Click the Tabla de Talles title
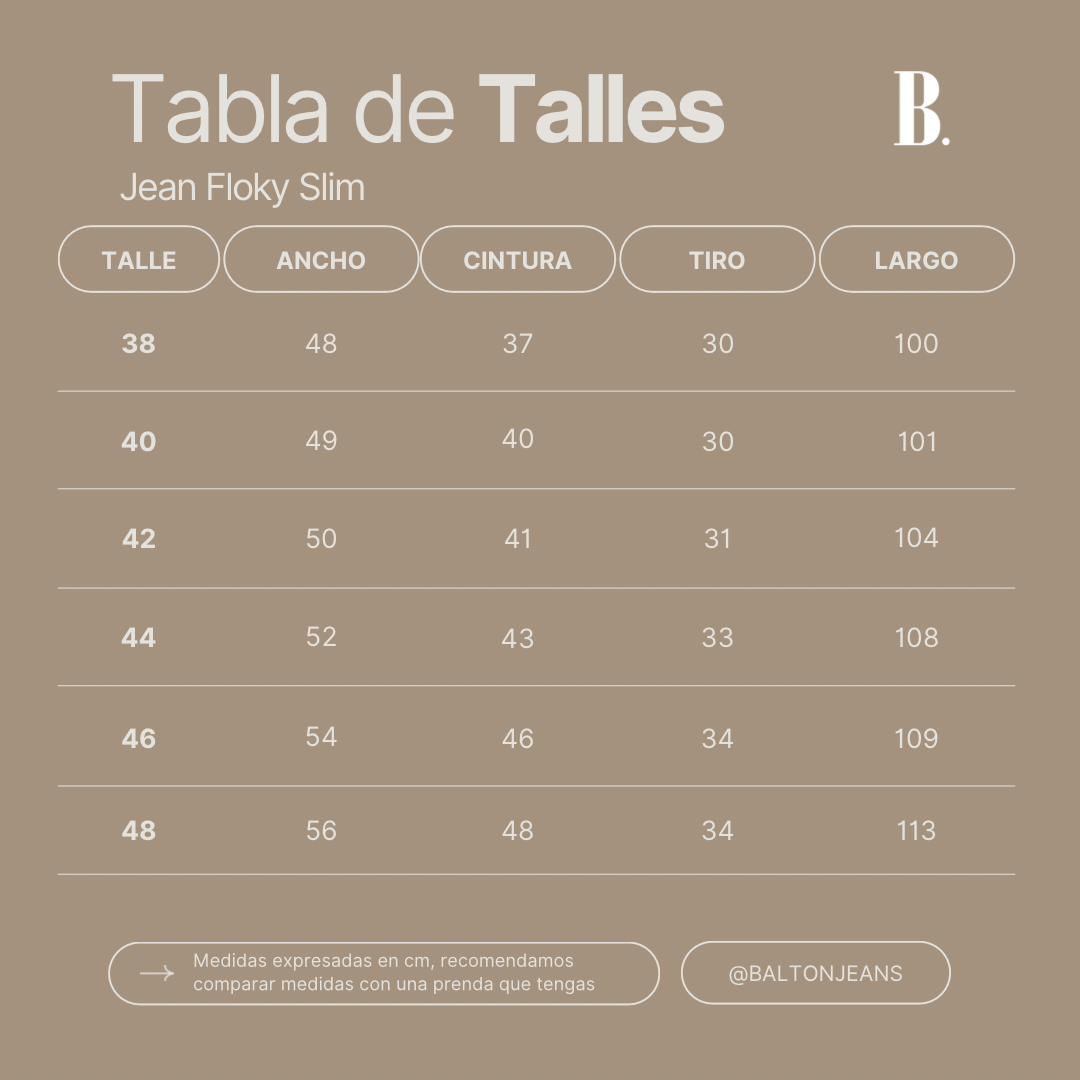 [x=418, y=109]
